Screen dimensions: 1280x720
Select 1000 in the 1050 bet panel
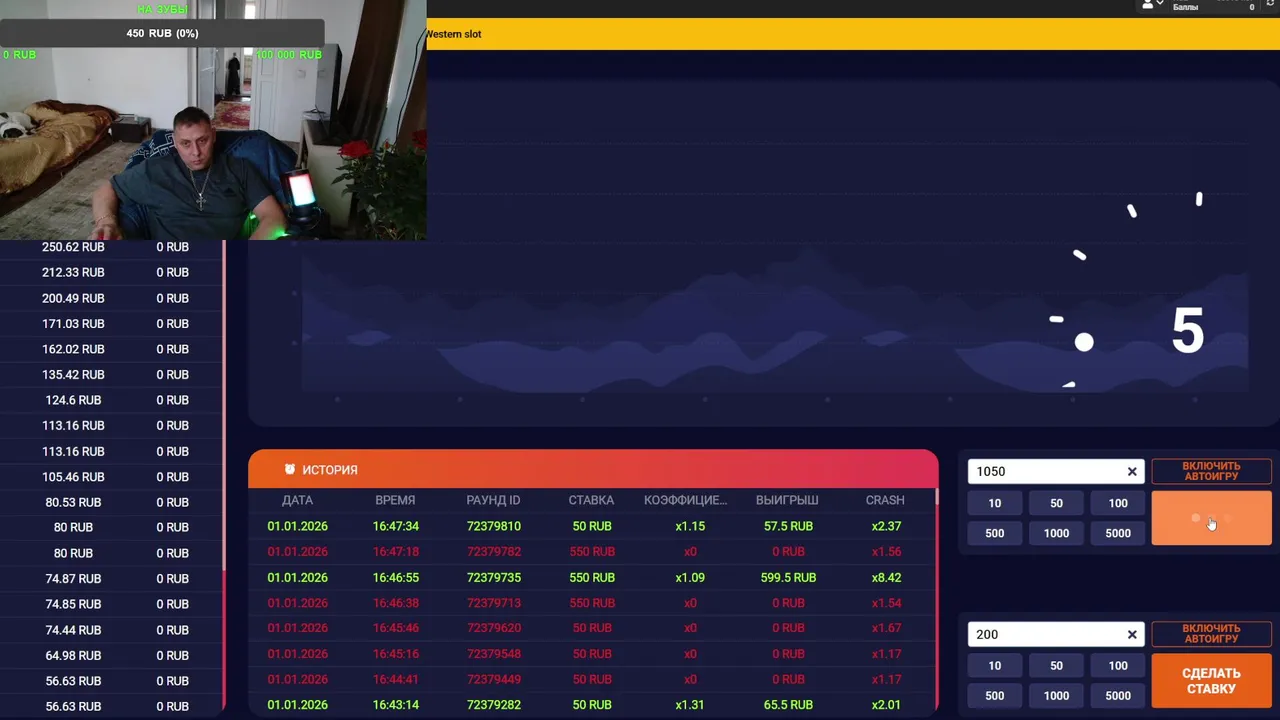[1056, 533]
